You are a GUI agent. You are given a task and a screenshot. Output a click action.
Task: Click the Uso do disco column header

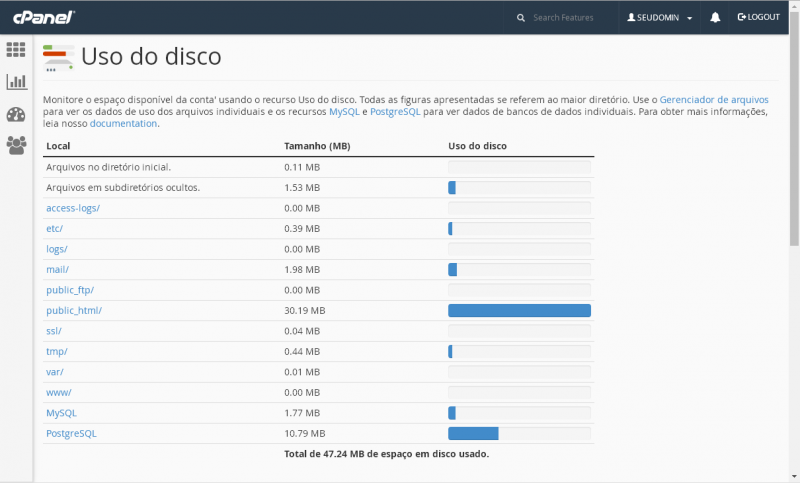click(478, 146)
